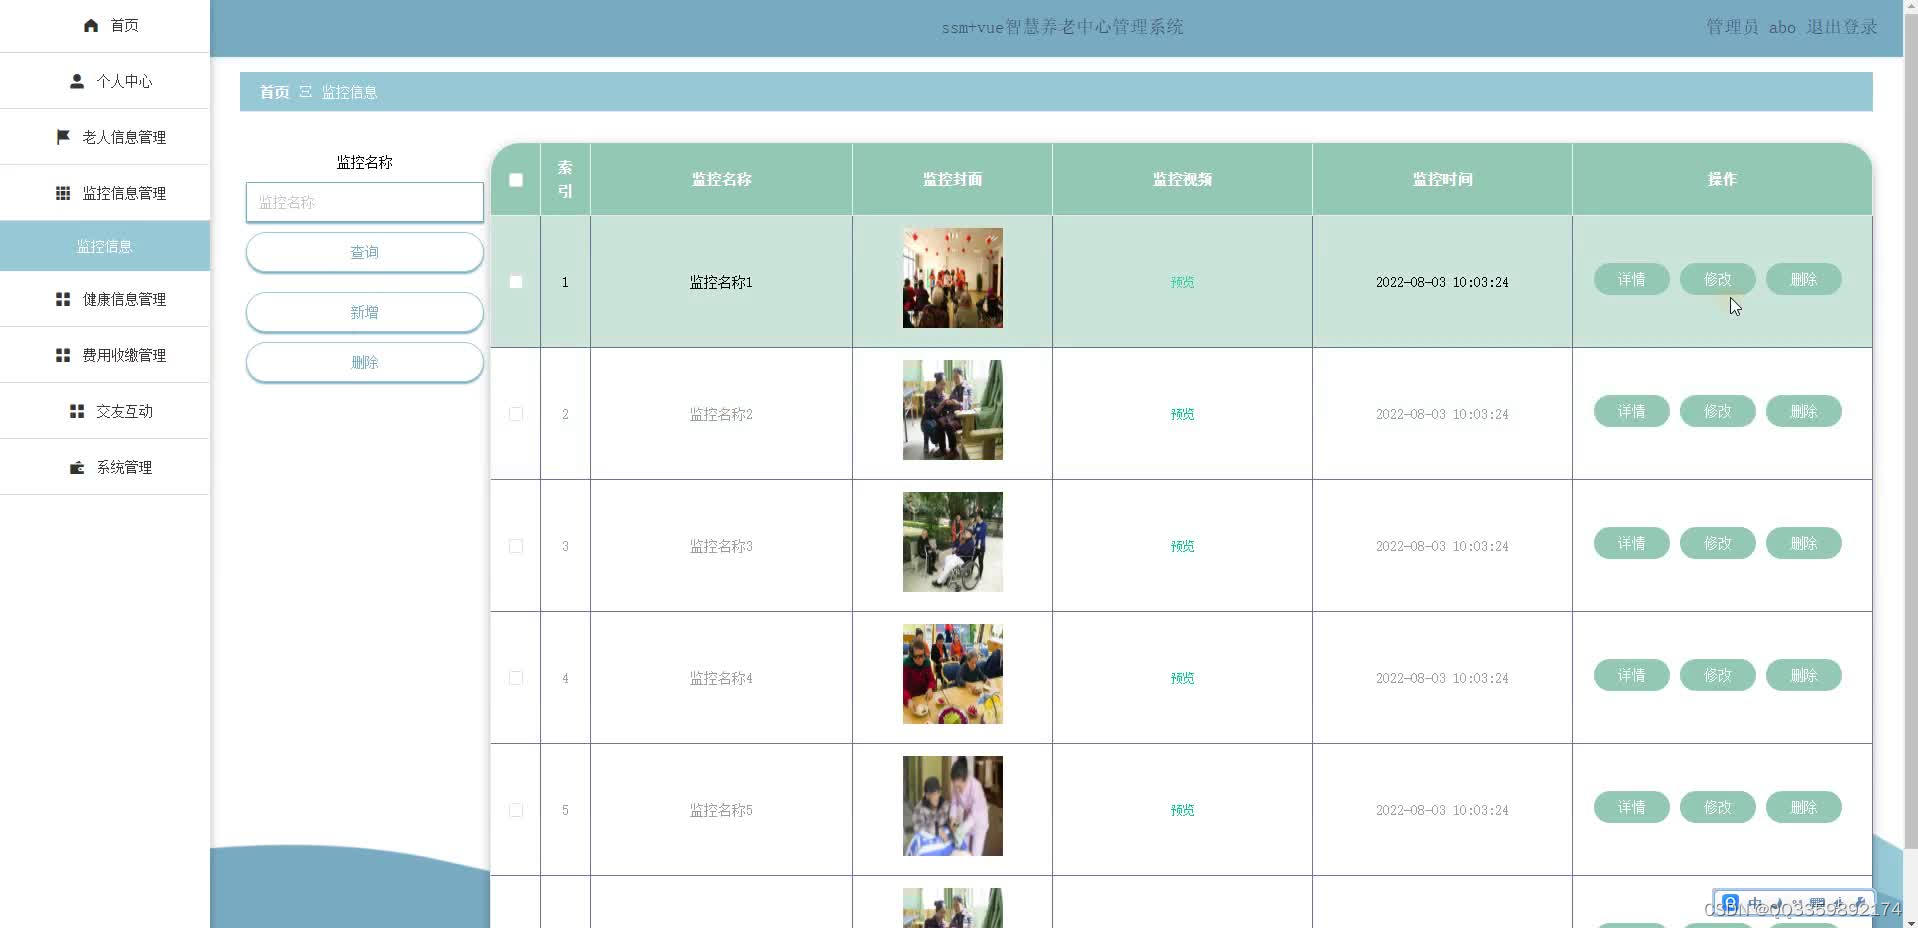Check the checkbox for row 监控名称3
Viewport: 1918px width, 928px height.
pyautogui.click(x=516, y=546)
